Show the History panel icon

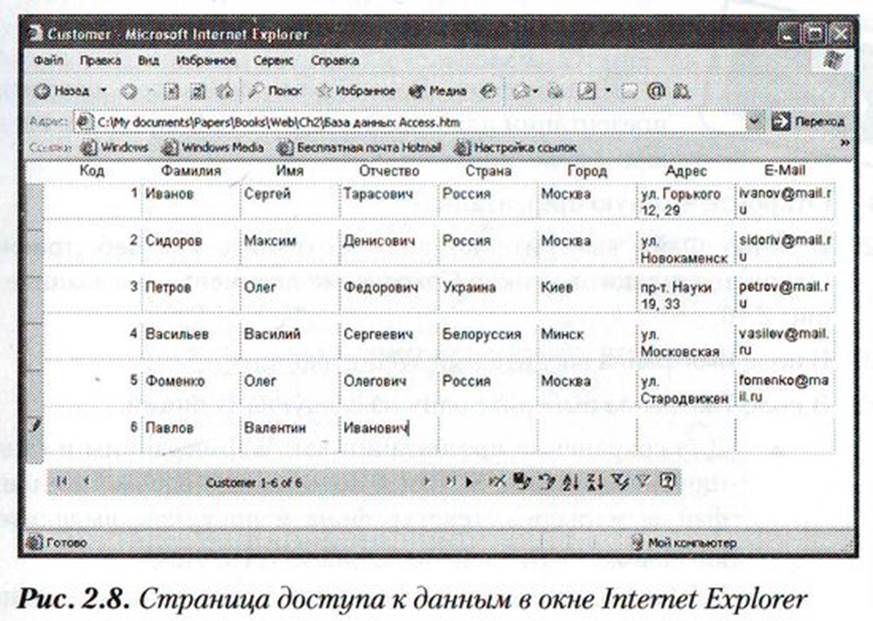[x=488, y=91]
